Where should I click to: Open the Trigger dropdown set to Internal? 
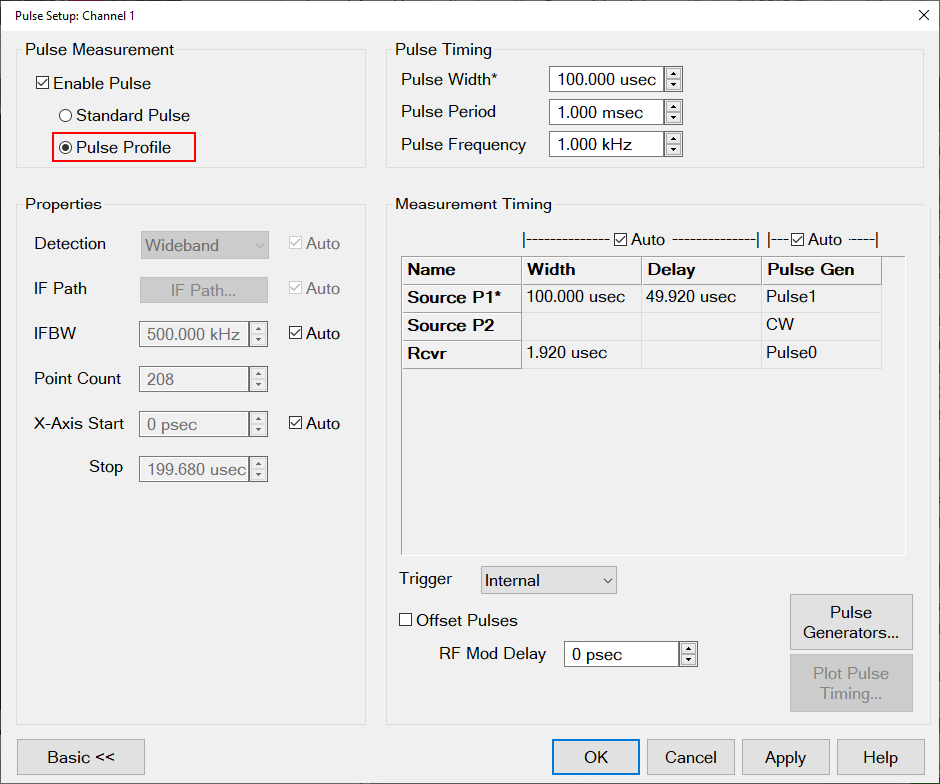(x=548, y=580)
